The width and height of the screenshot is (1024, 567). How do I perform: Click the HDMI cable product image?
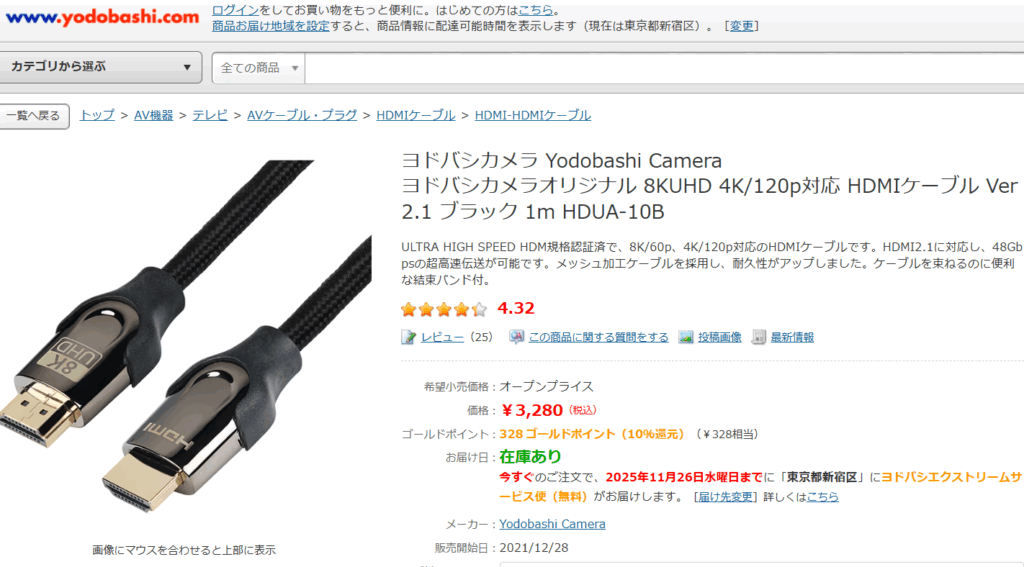point(185,336)
